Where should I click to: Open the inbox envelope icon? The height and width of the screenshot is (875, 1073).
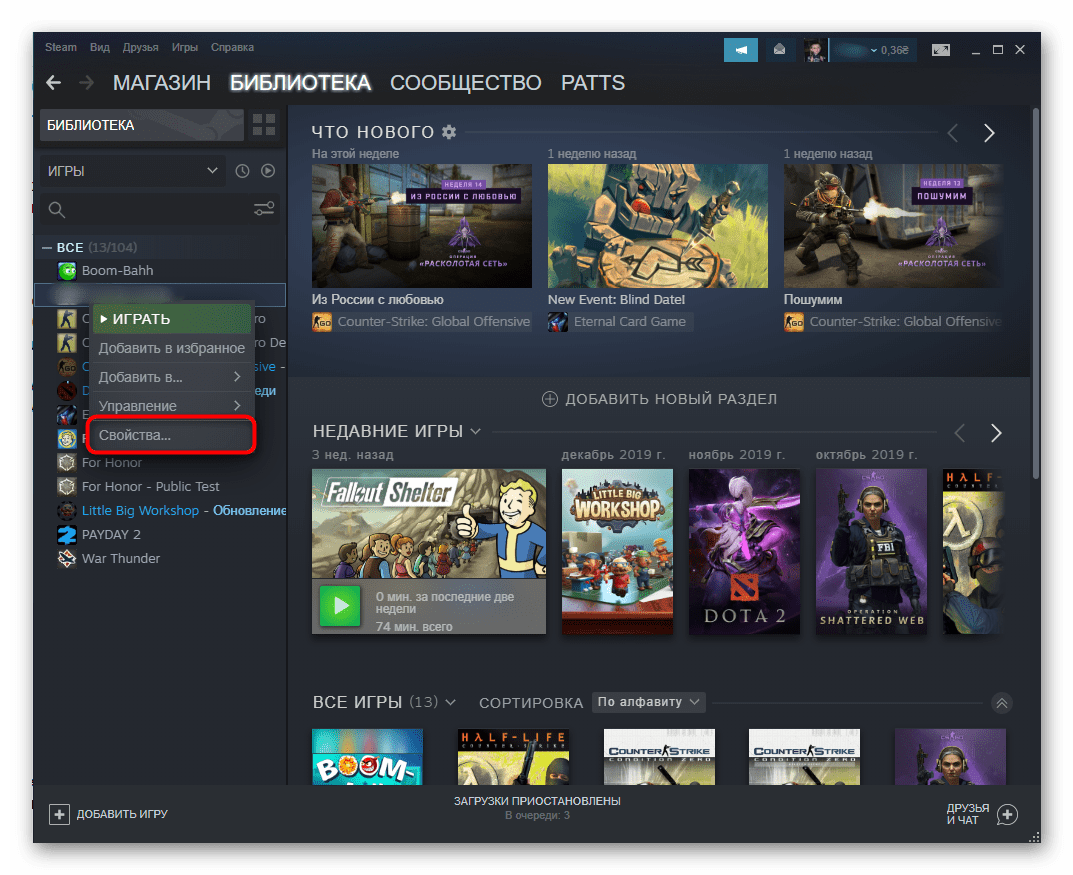pos(779,49)
